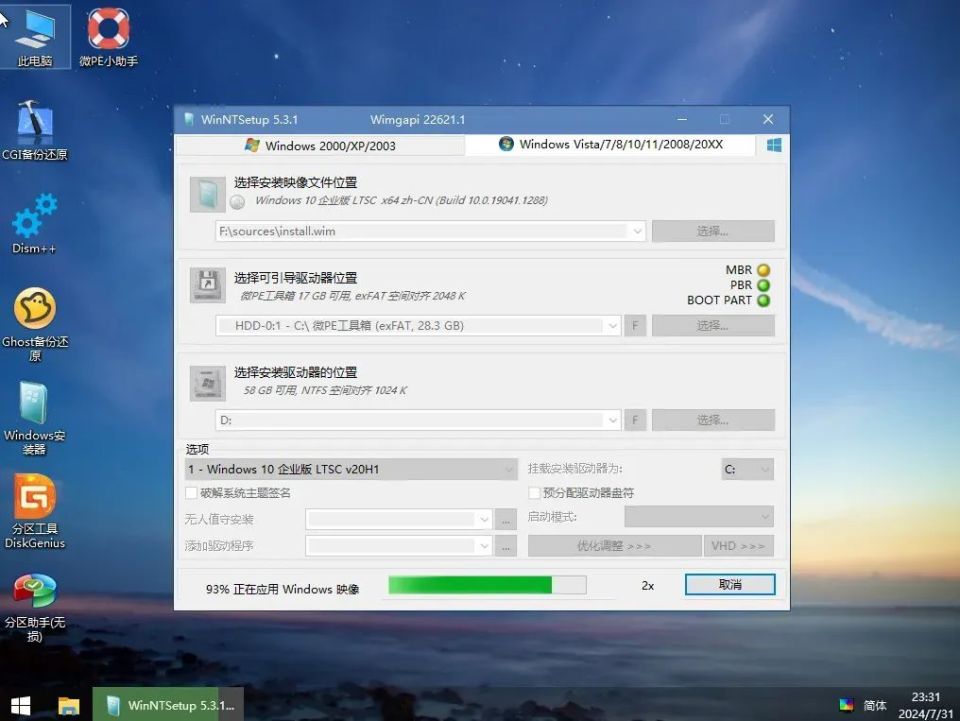Viewport: 960px width, 721px height.
Task: Enable 破解系统主题签名 option
Action: 190,493
